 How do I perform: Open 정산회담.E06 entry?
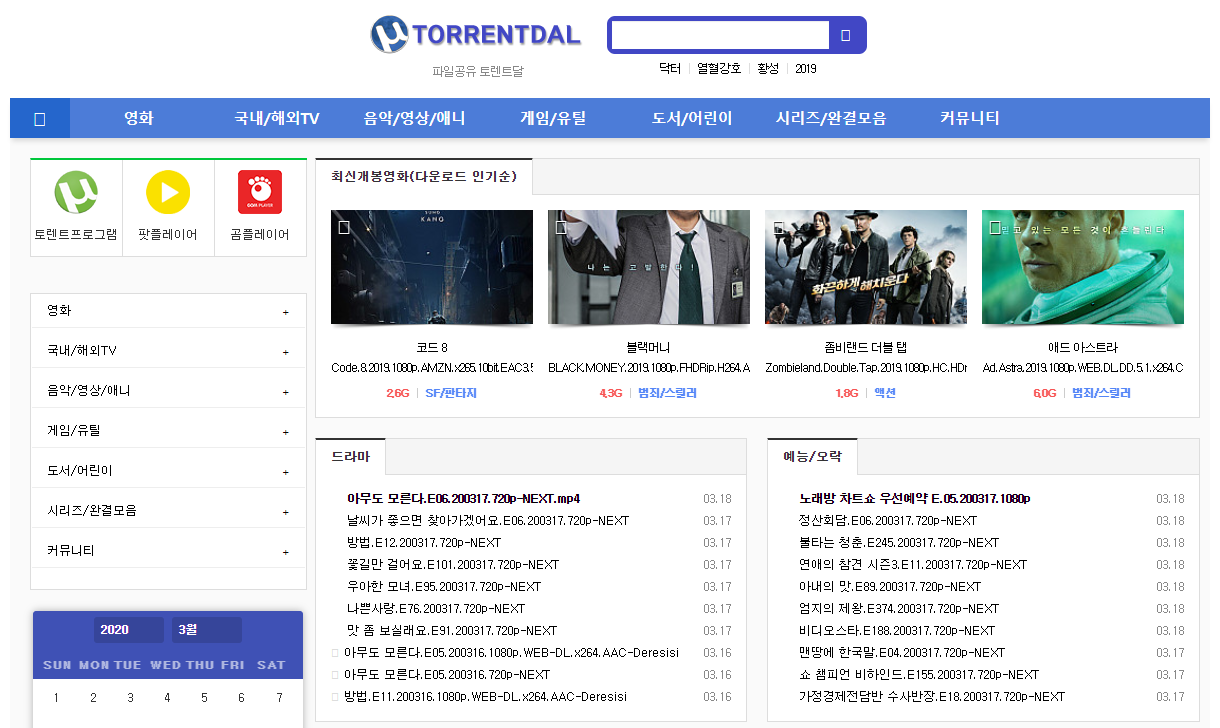pos(888,520)
